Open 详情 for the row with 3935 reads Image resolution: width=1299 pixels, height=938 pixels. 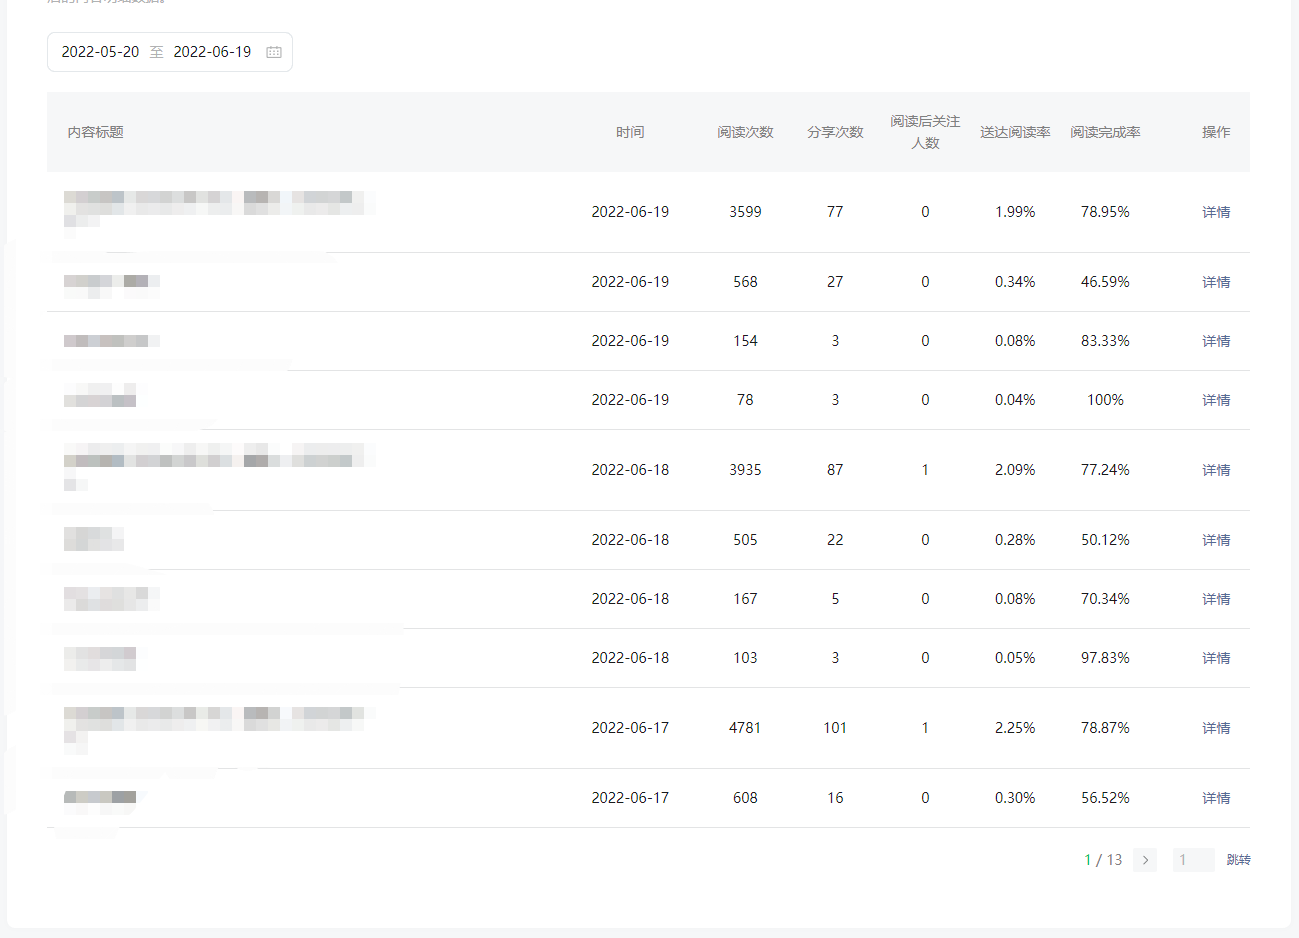(1216, 470)
